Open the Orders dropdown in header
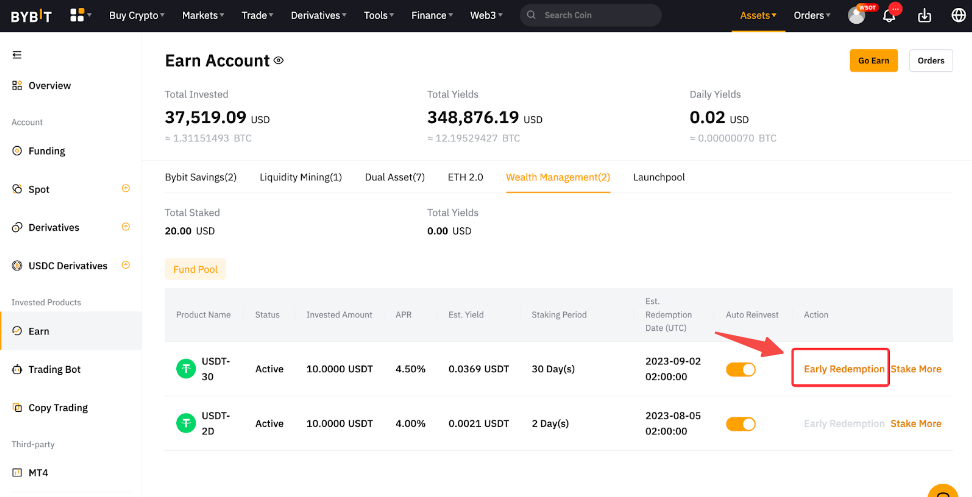Screen dimensions: 972x497 click(x=811, y=15)
